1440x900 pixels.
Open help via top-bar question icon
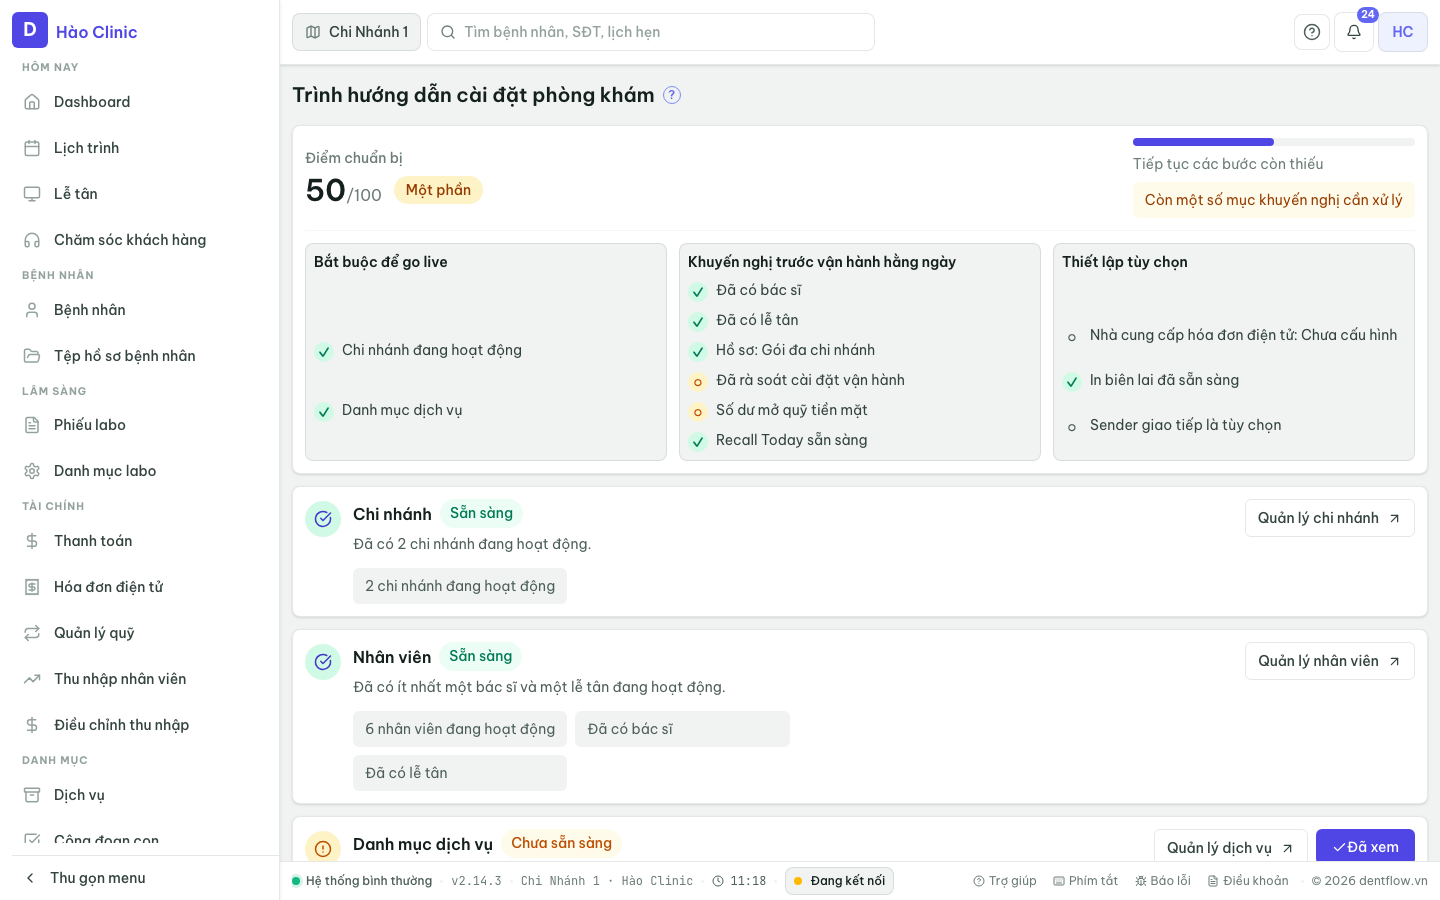pyautogui.click(x=1312, y=32)
